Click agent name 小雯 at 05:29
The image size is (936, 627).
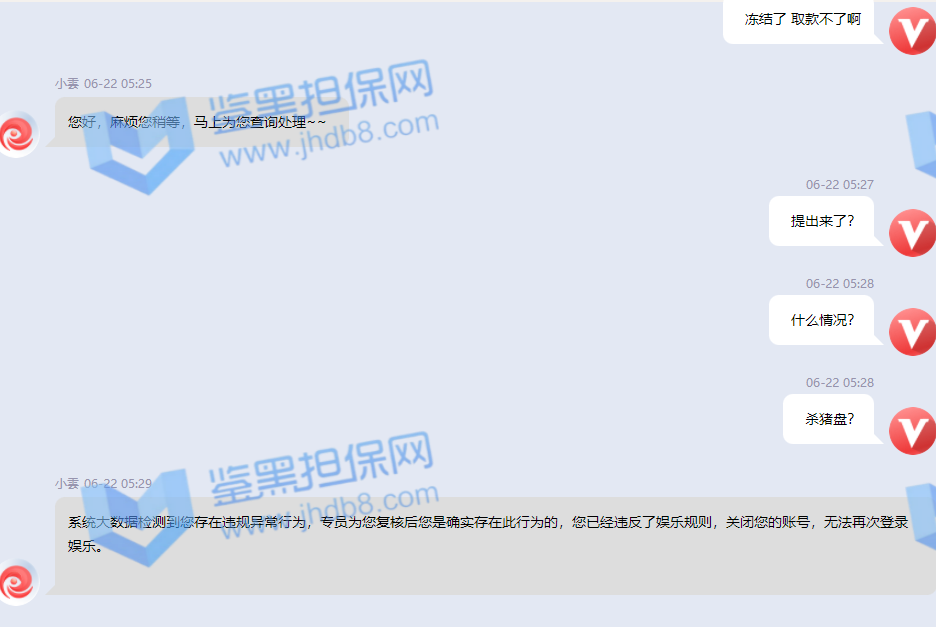tap(66, 483)
